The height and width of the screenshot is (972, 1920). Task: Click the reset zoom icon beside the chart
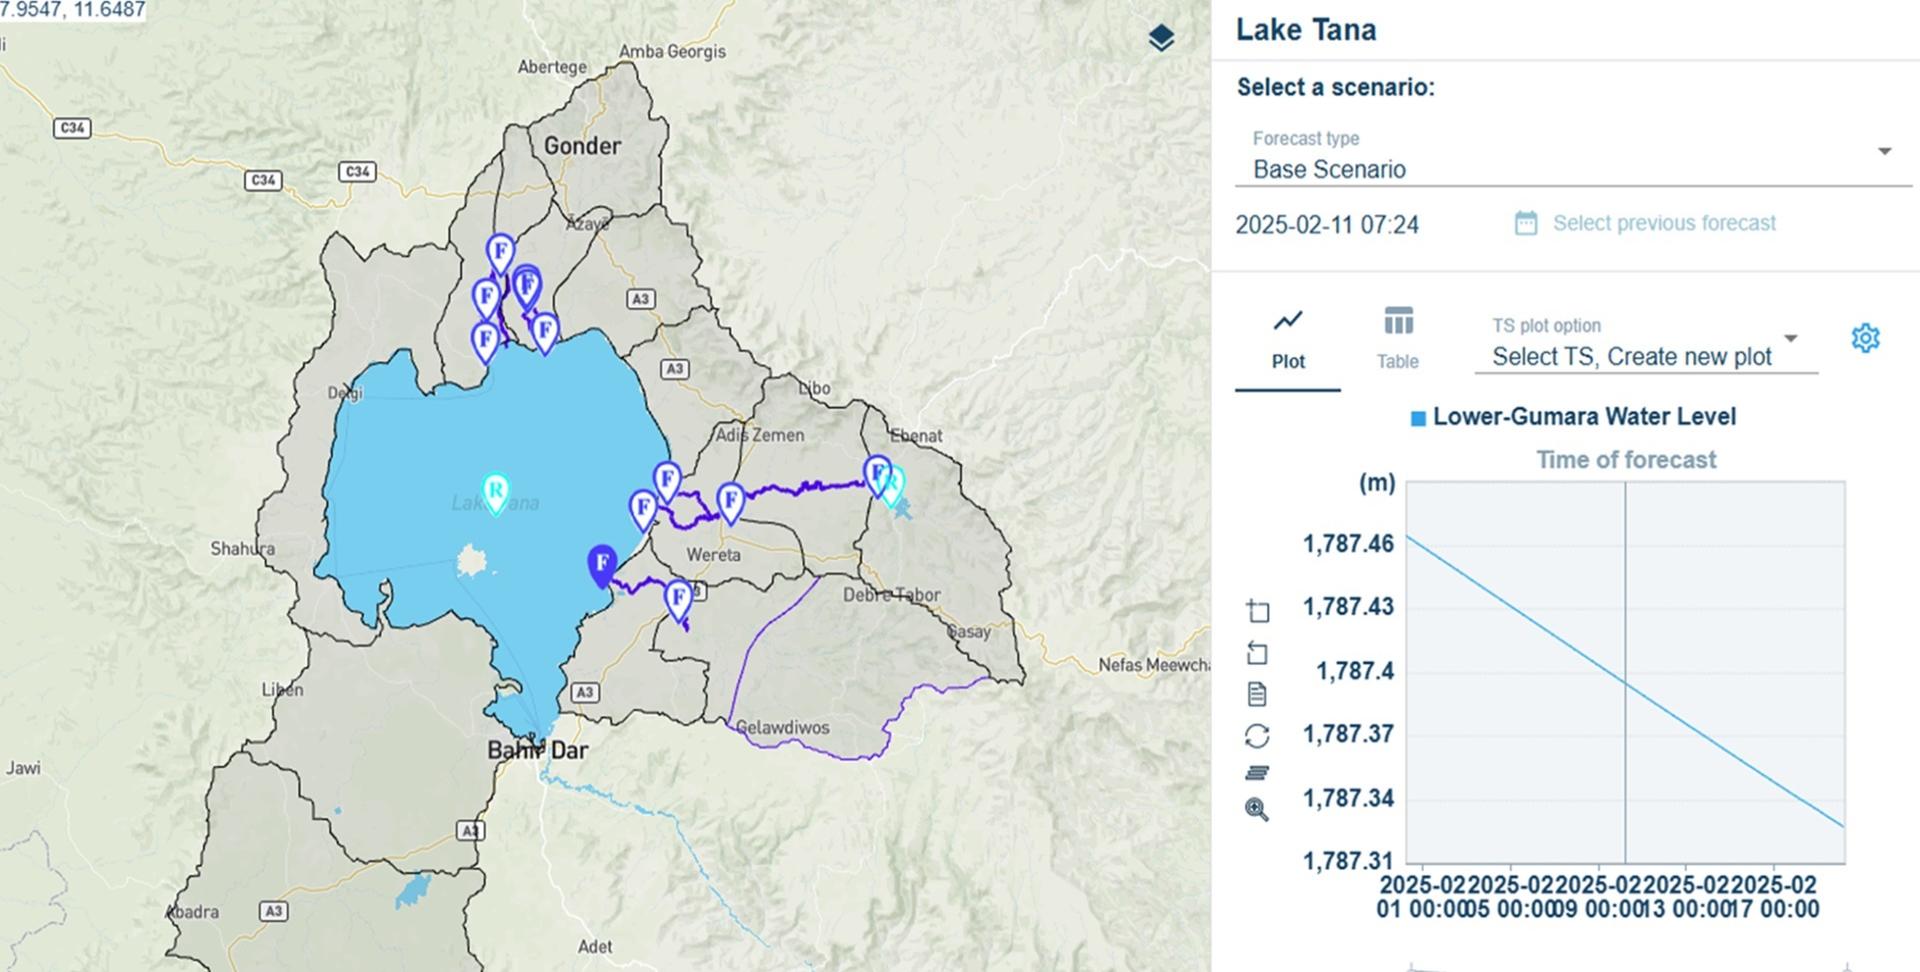pos(1258,654)
